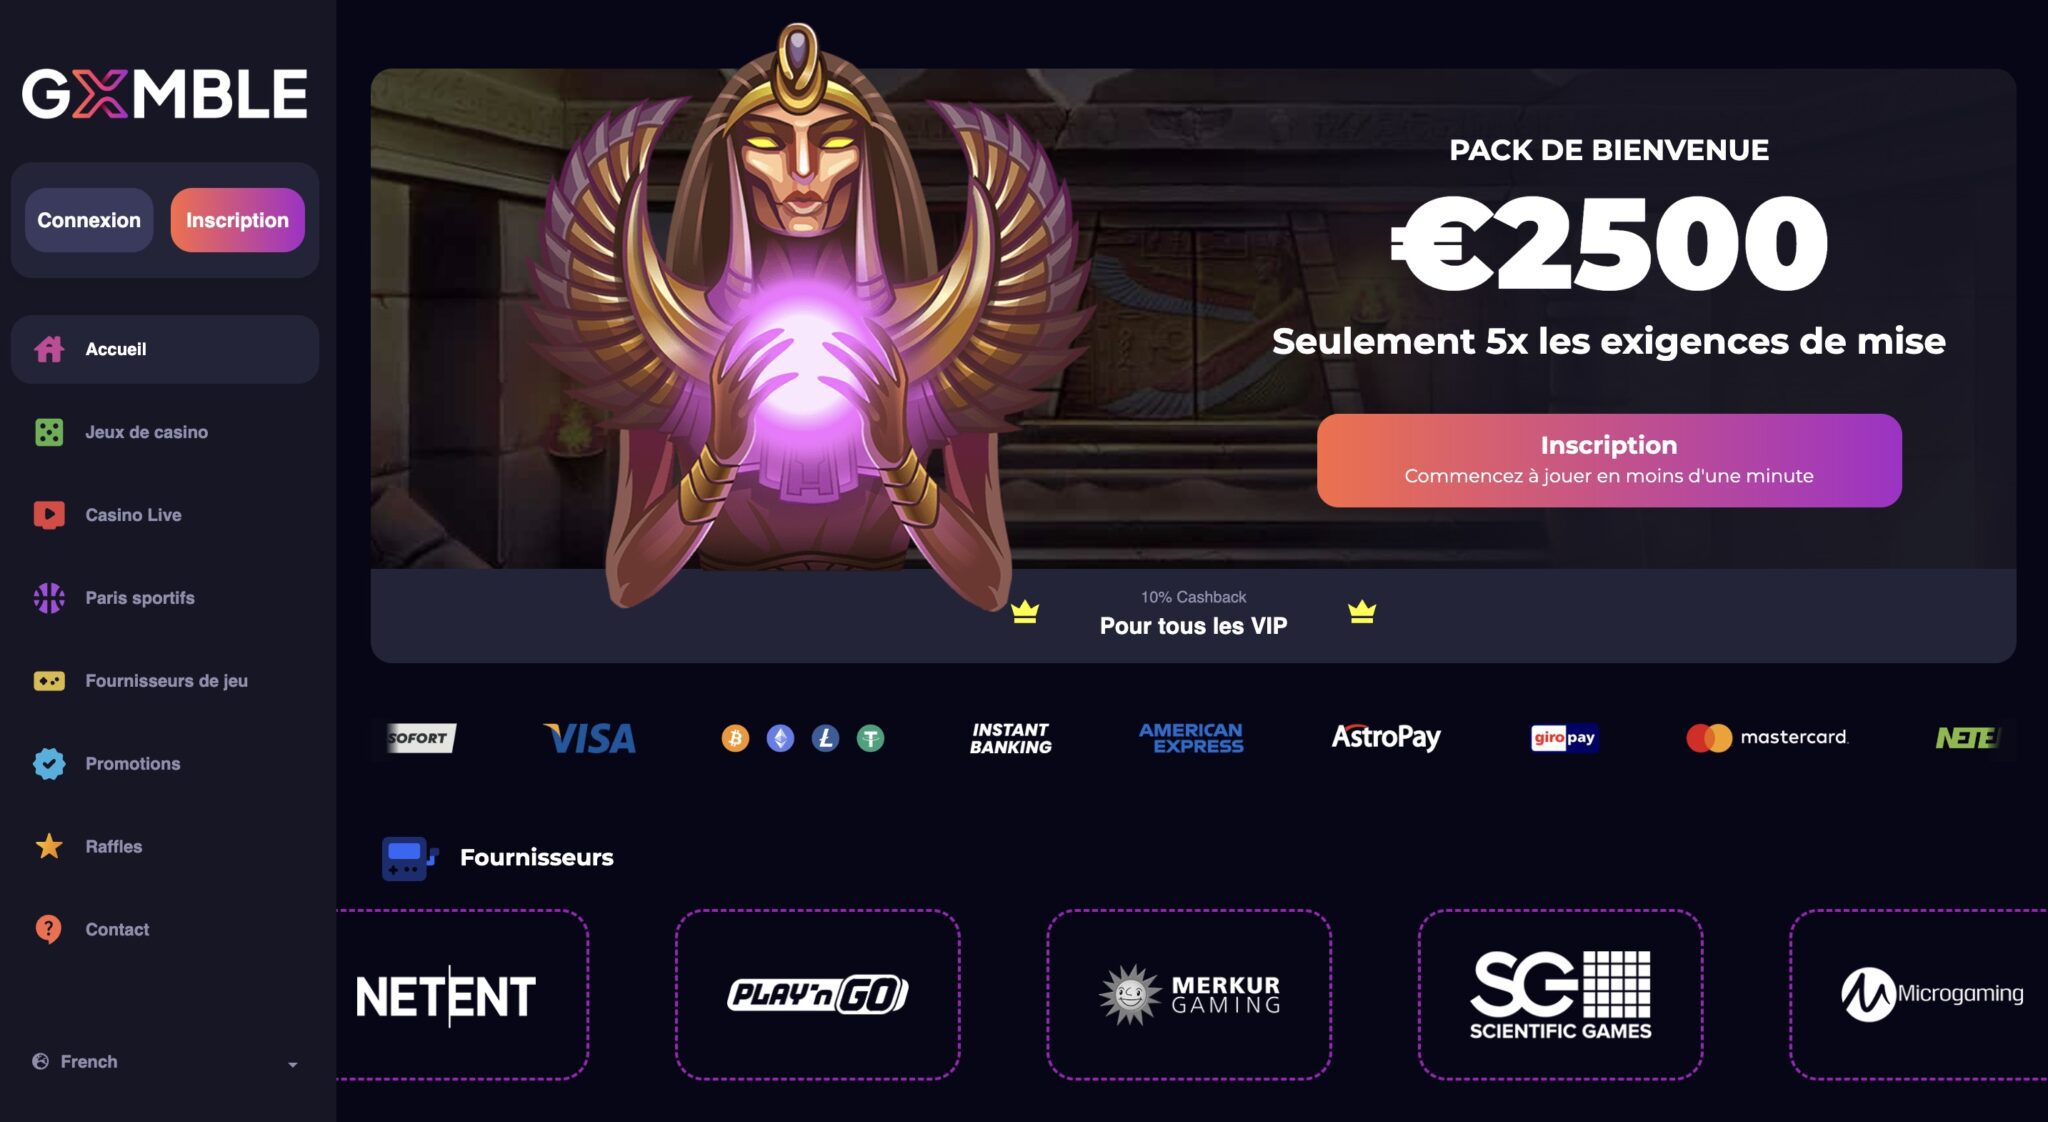Open the NetEnt provider card
2048x1122 pixels.
click(463, 995)
